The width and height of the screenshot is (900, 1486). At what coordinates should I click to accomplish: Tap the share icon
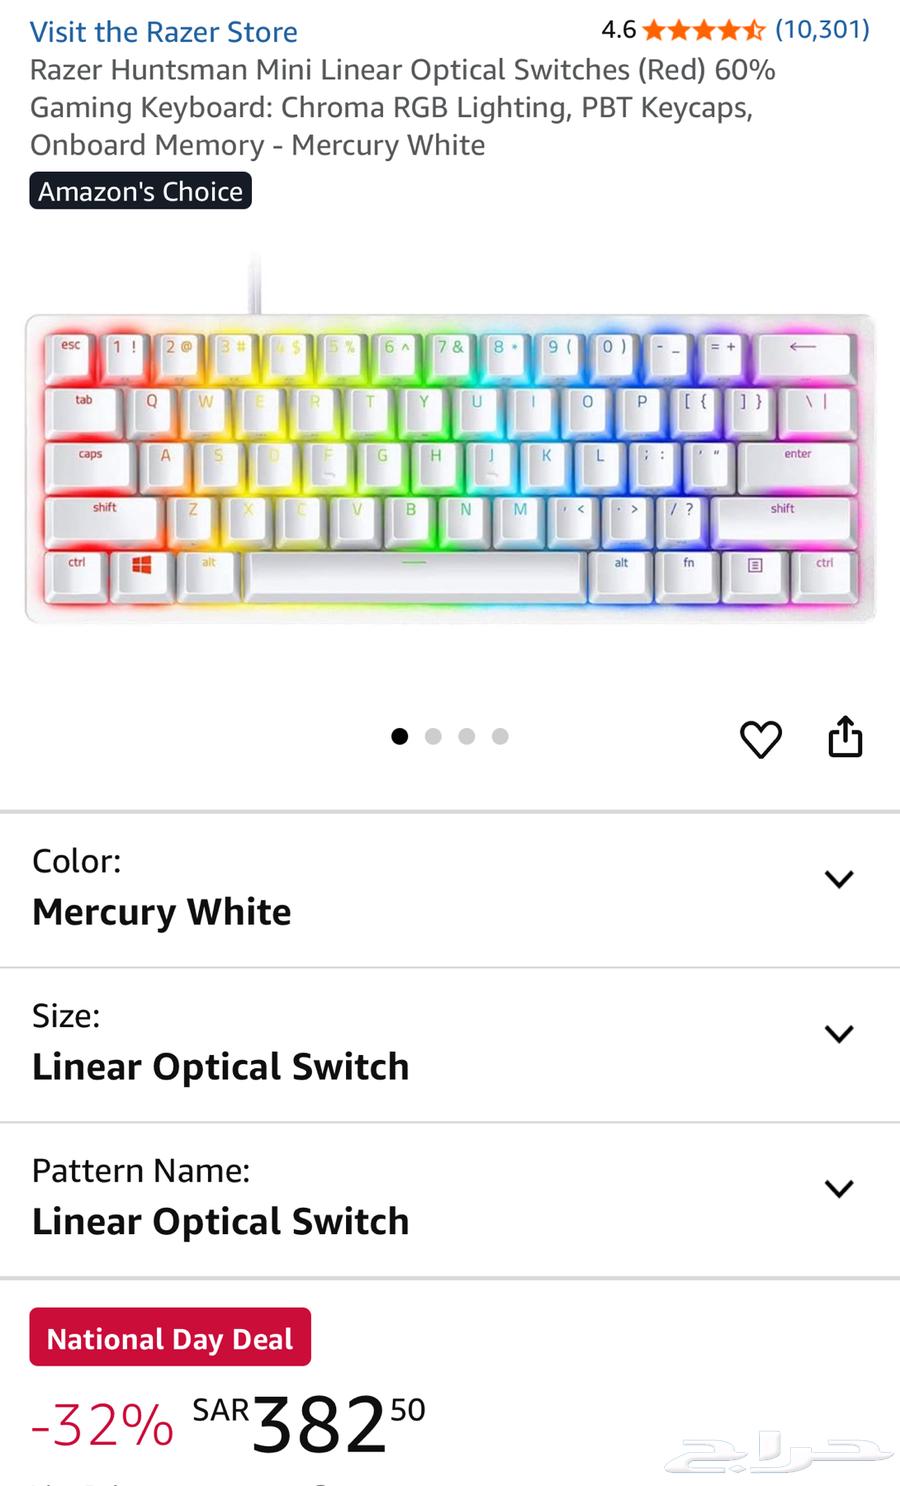click(845, 736)
